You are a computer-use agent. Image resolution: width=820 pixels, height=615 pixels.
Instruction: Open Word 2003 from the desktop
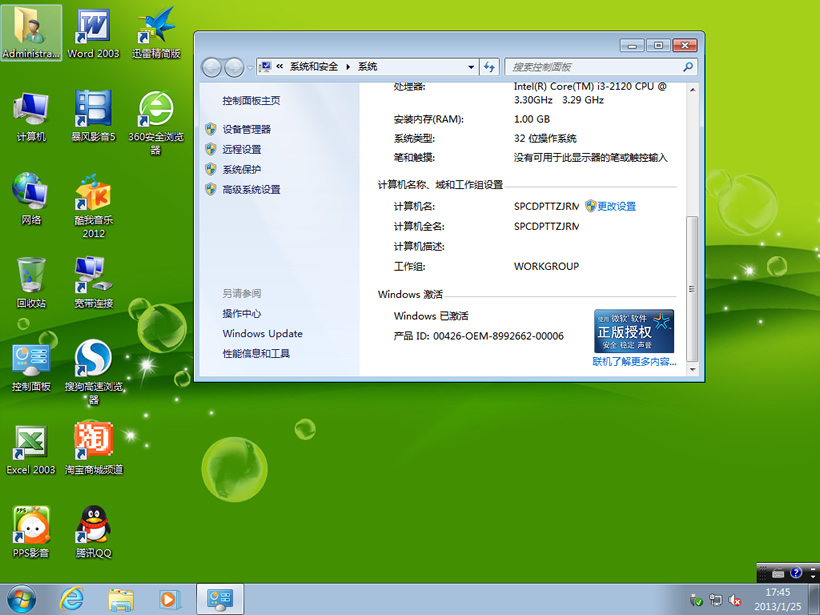click(x=93, y=28)
